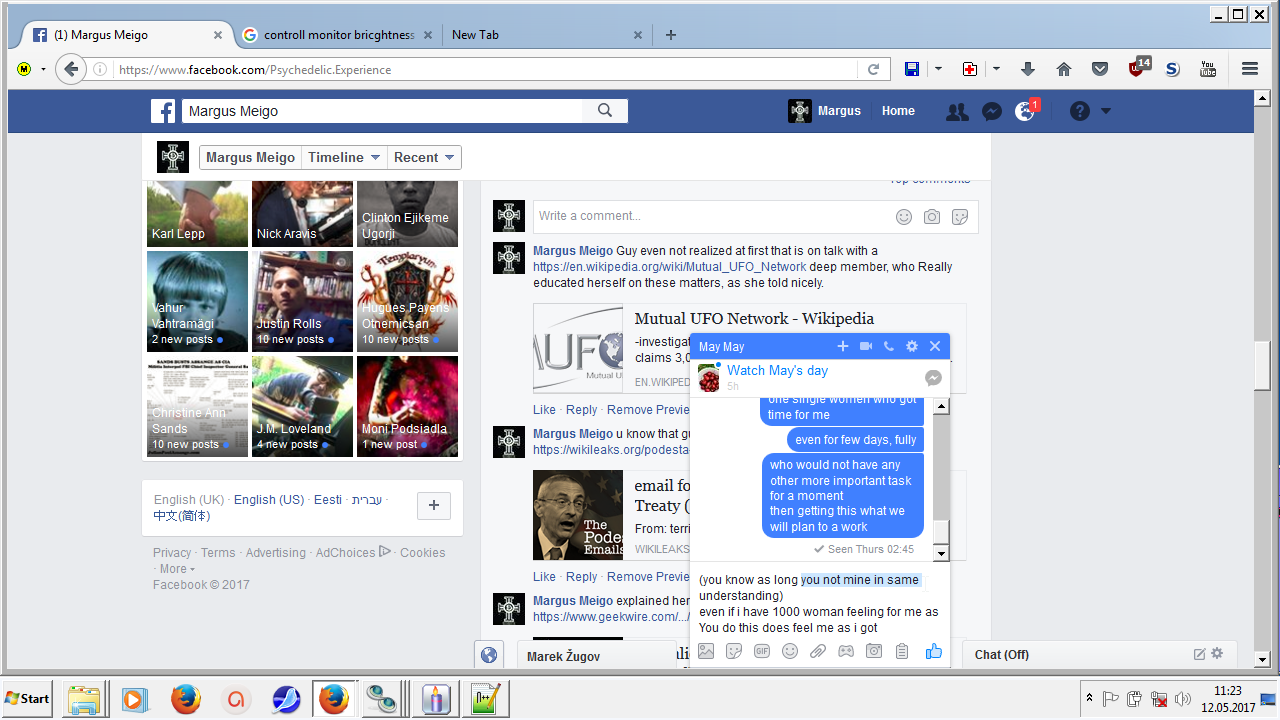
Task: Attach a photo in the chat box
Action: point(706,651)
